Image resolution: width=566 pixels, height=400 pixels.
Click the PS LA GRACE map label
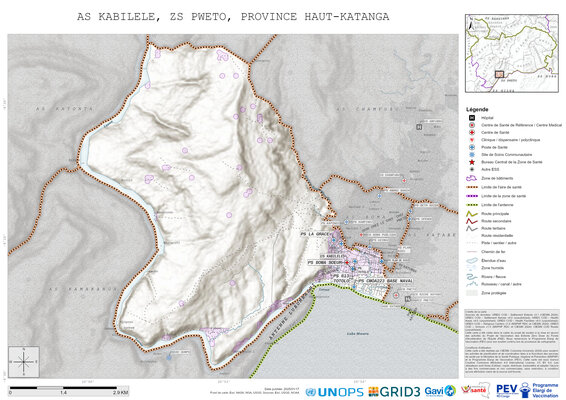pos(314,234)
